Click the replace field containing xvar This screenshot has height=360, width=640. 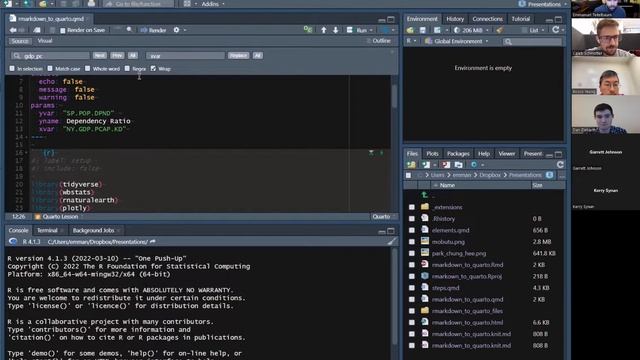[186, 56]
